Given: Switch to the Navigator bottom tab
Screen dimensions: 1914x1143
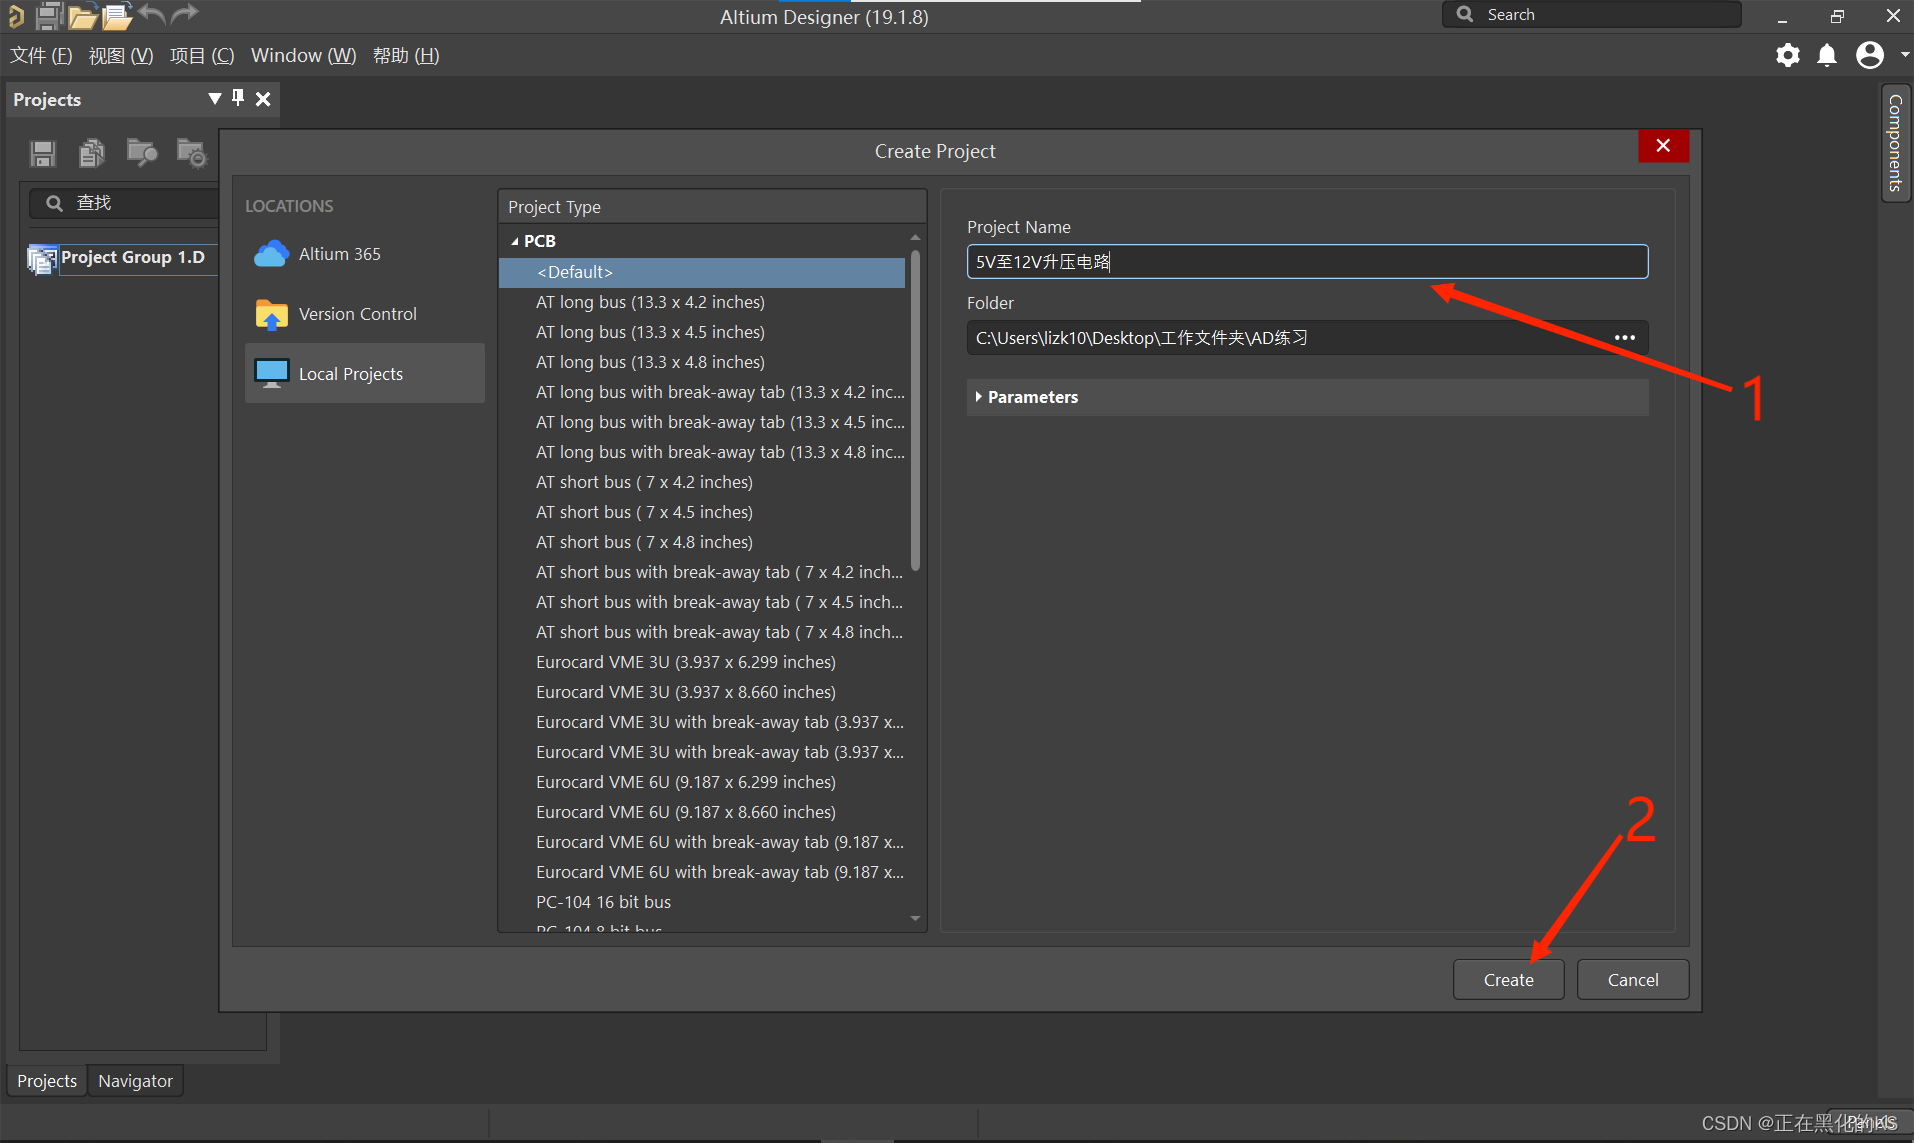Looking at the screenshot, I should click(x=135, y=1081).
